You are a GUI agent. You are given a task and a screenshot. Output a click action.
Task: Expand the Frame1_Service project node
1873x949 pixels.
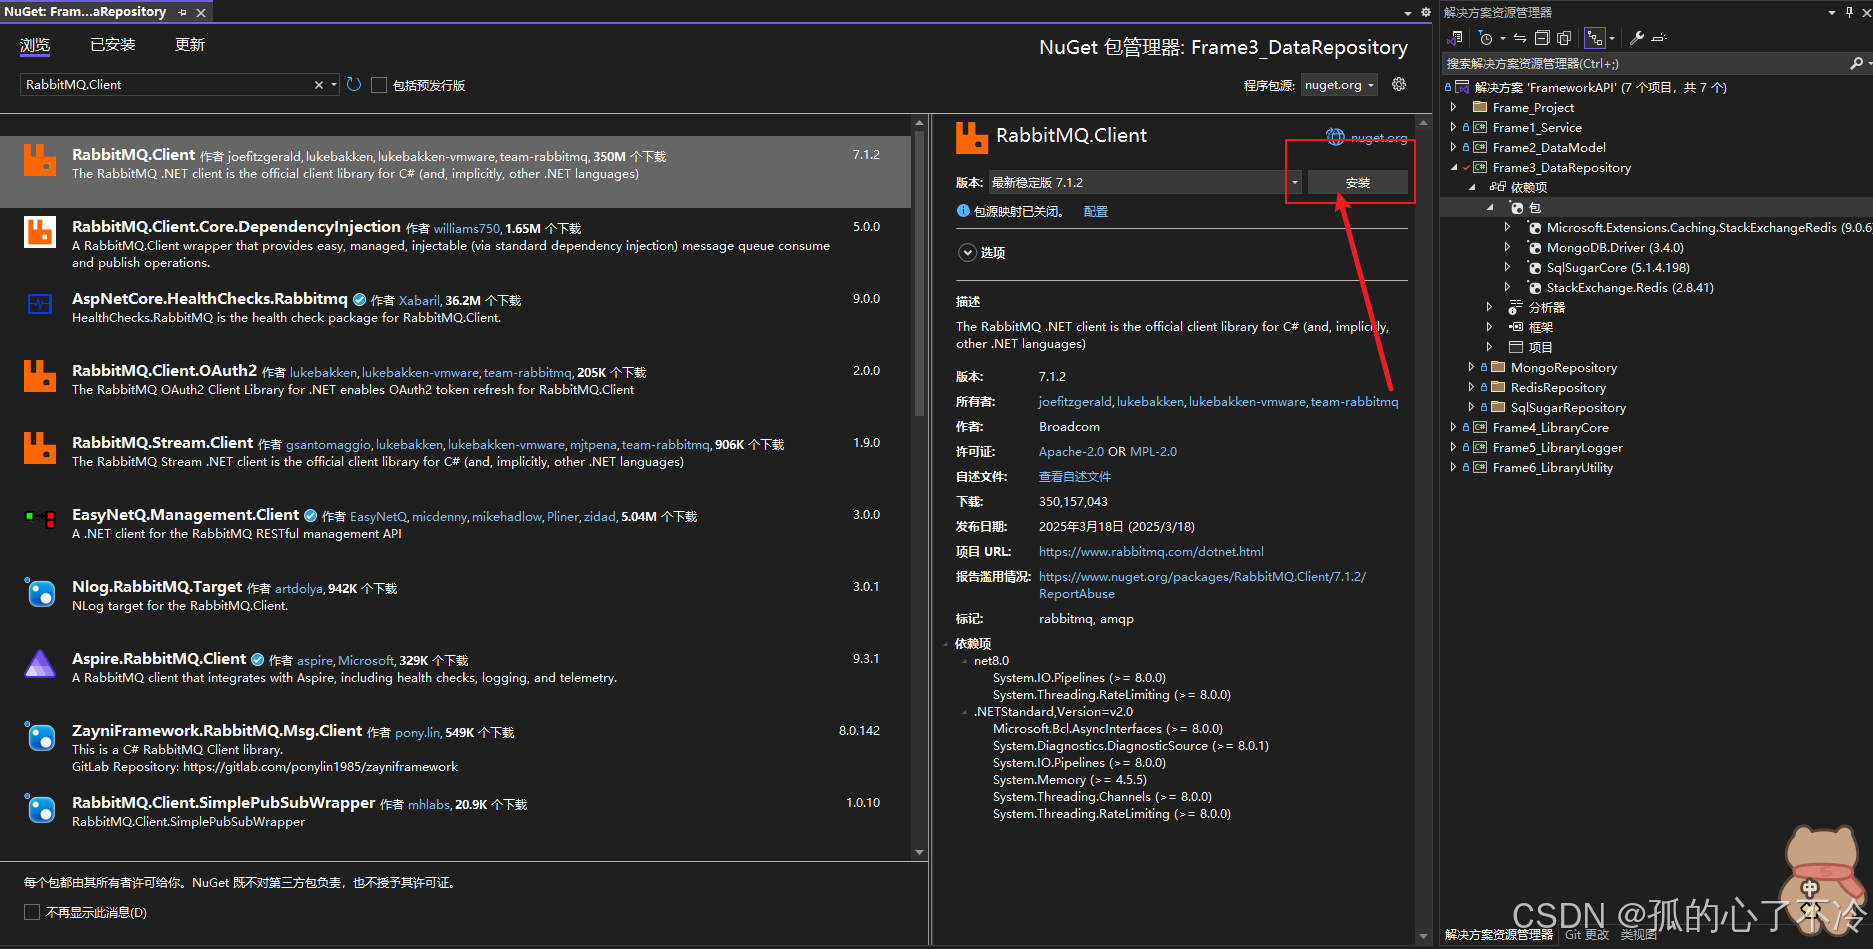pos(1454,127)
